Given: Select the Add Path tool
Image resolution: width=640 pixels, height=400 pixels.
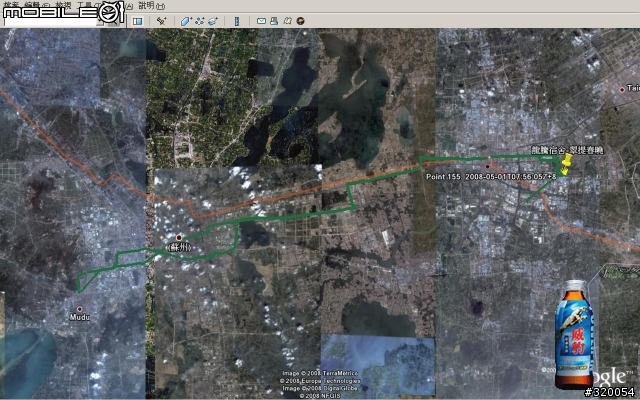Looking at the screenshot, I should pos(199,21).
